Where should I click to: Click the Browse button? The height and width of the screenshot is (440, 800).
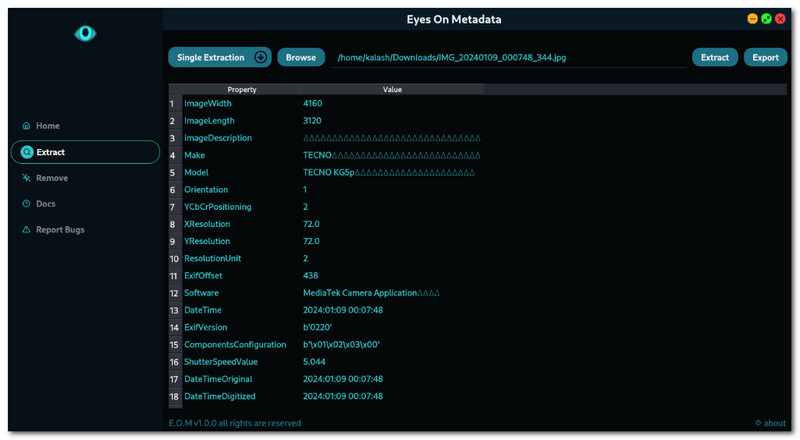click(301, 57)
